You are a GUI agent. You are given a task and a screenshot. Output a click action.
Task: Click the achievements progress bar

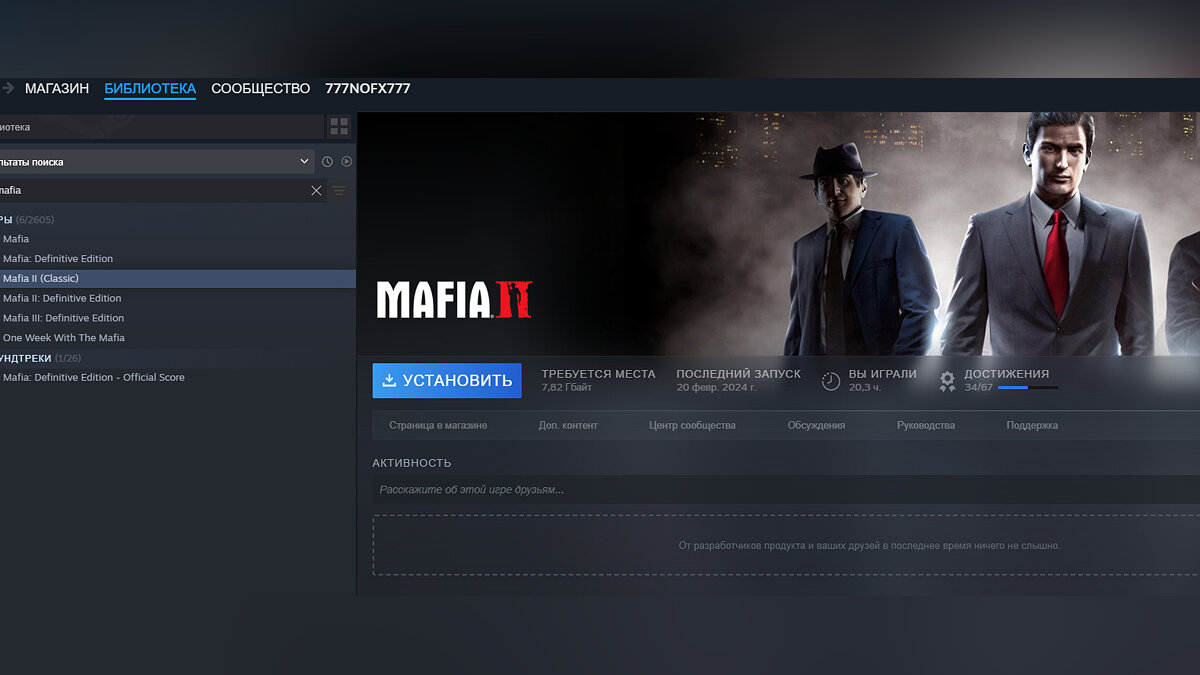1027,387
